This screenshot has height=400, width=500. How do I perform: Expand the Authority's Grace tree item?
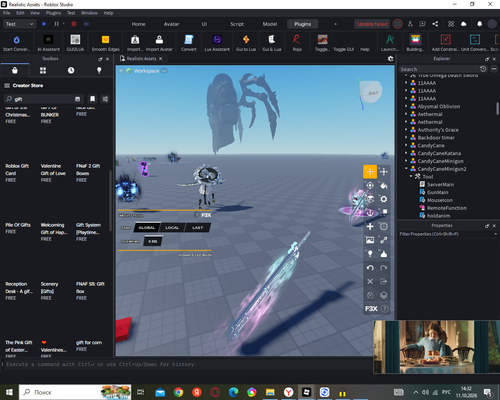point(406,130)
